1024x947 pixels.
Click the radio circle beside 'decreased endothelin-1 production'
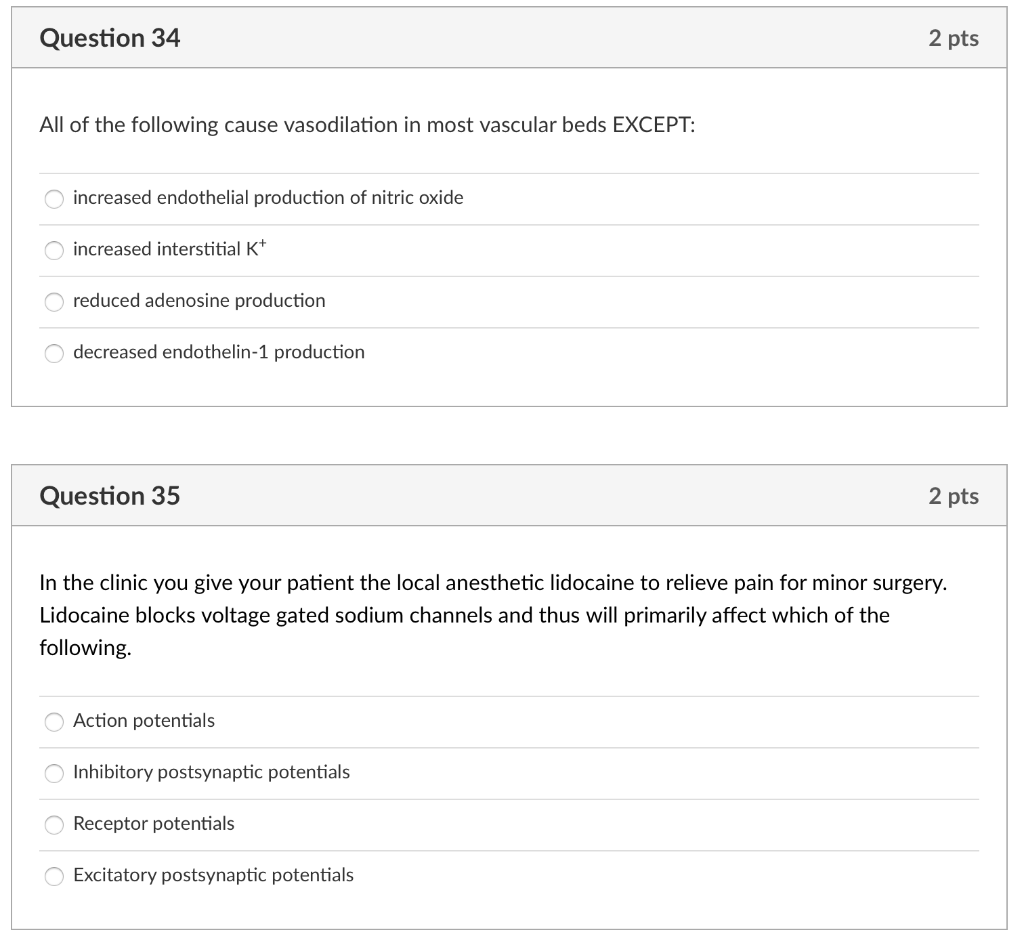click(55, 352)
